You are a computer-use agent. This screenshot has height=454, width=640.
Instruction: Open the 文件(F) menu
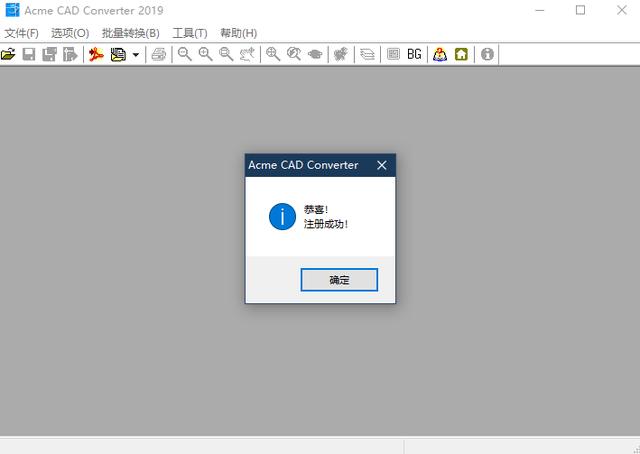(x=21, y=33)
